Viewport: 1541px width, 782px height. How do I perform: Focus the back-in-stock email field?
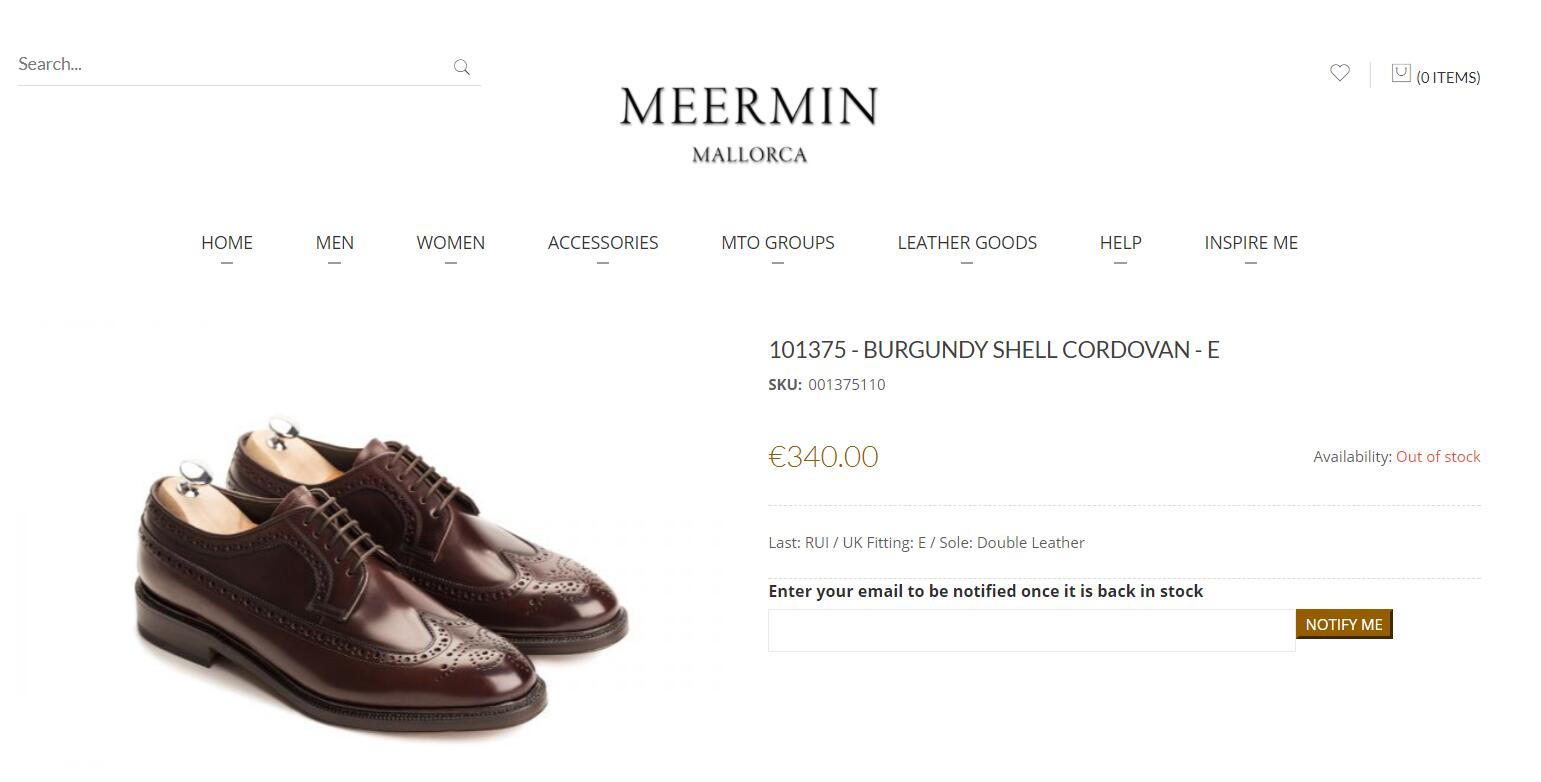tap(1031, 631)
